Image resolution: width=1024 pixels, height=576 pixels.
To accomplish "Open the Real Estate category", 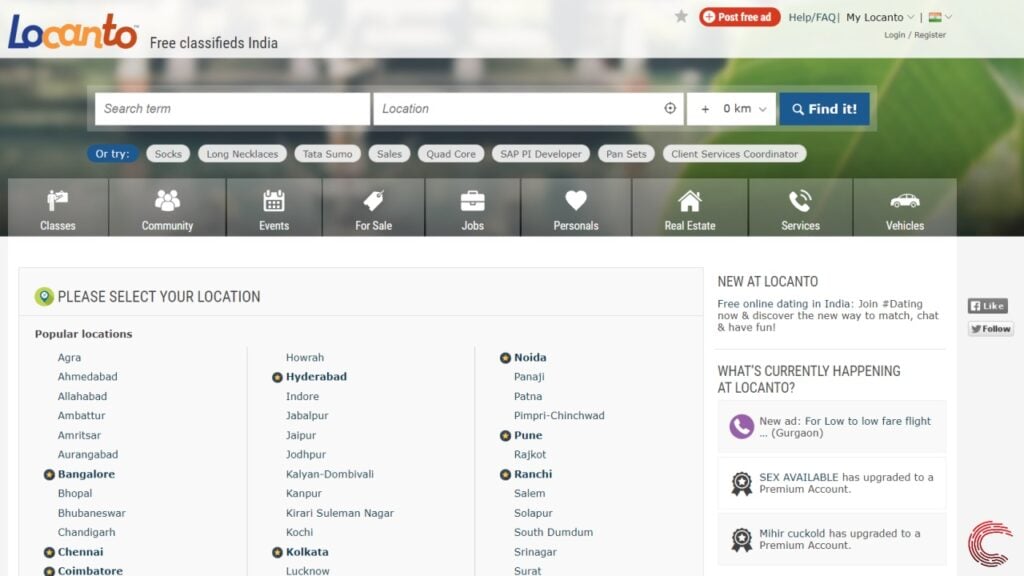I will [690, 208].
